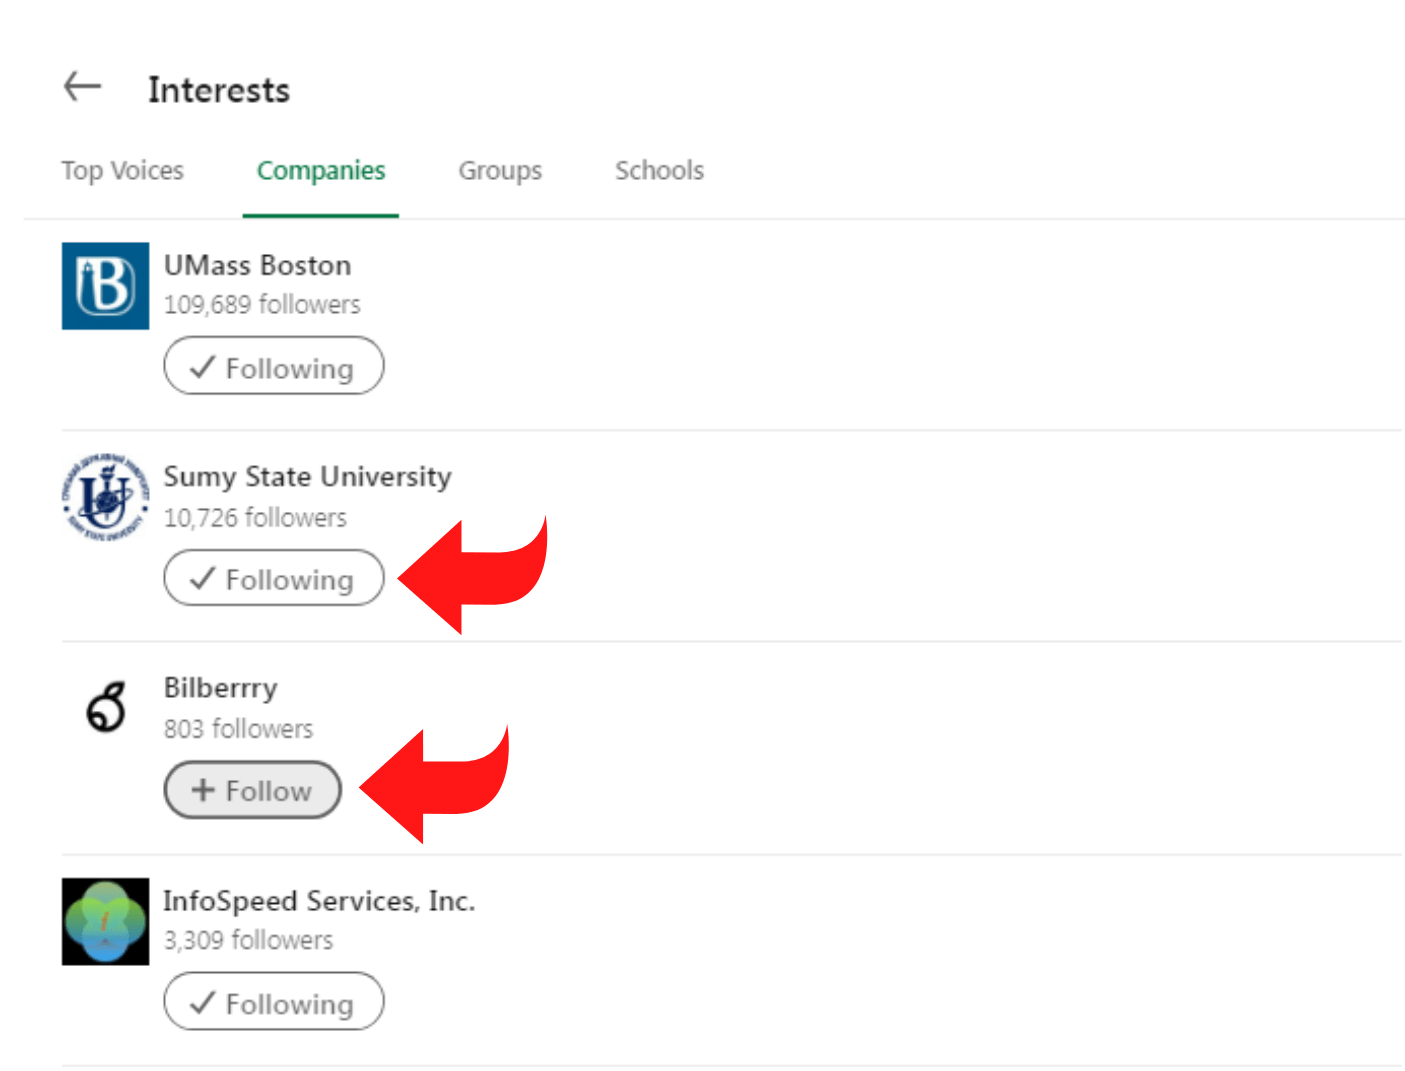Click the back arrow beside Interests
Viewport: 1405px width, 1071px height.
point(82,87)
